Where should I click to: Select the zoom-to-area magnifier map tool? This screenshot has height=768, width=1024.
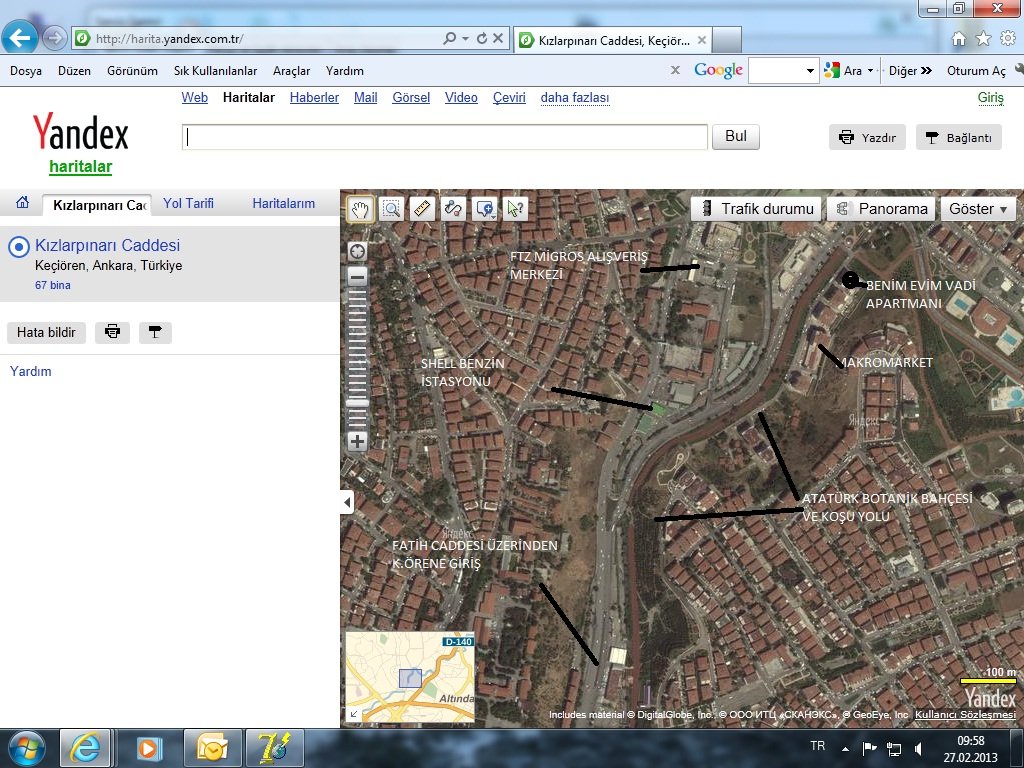(391, 209)
